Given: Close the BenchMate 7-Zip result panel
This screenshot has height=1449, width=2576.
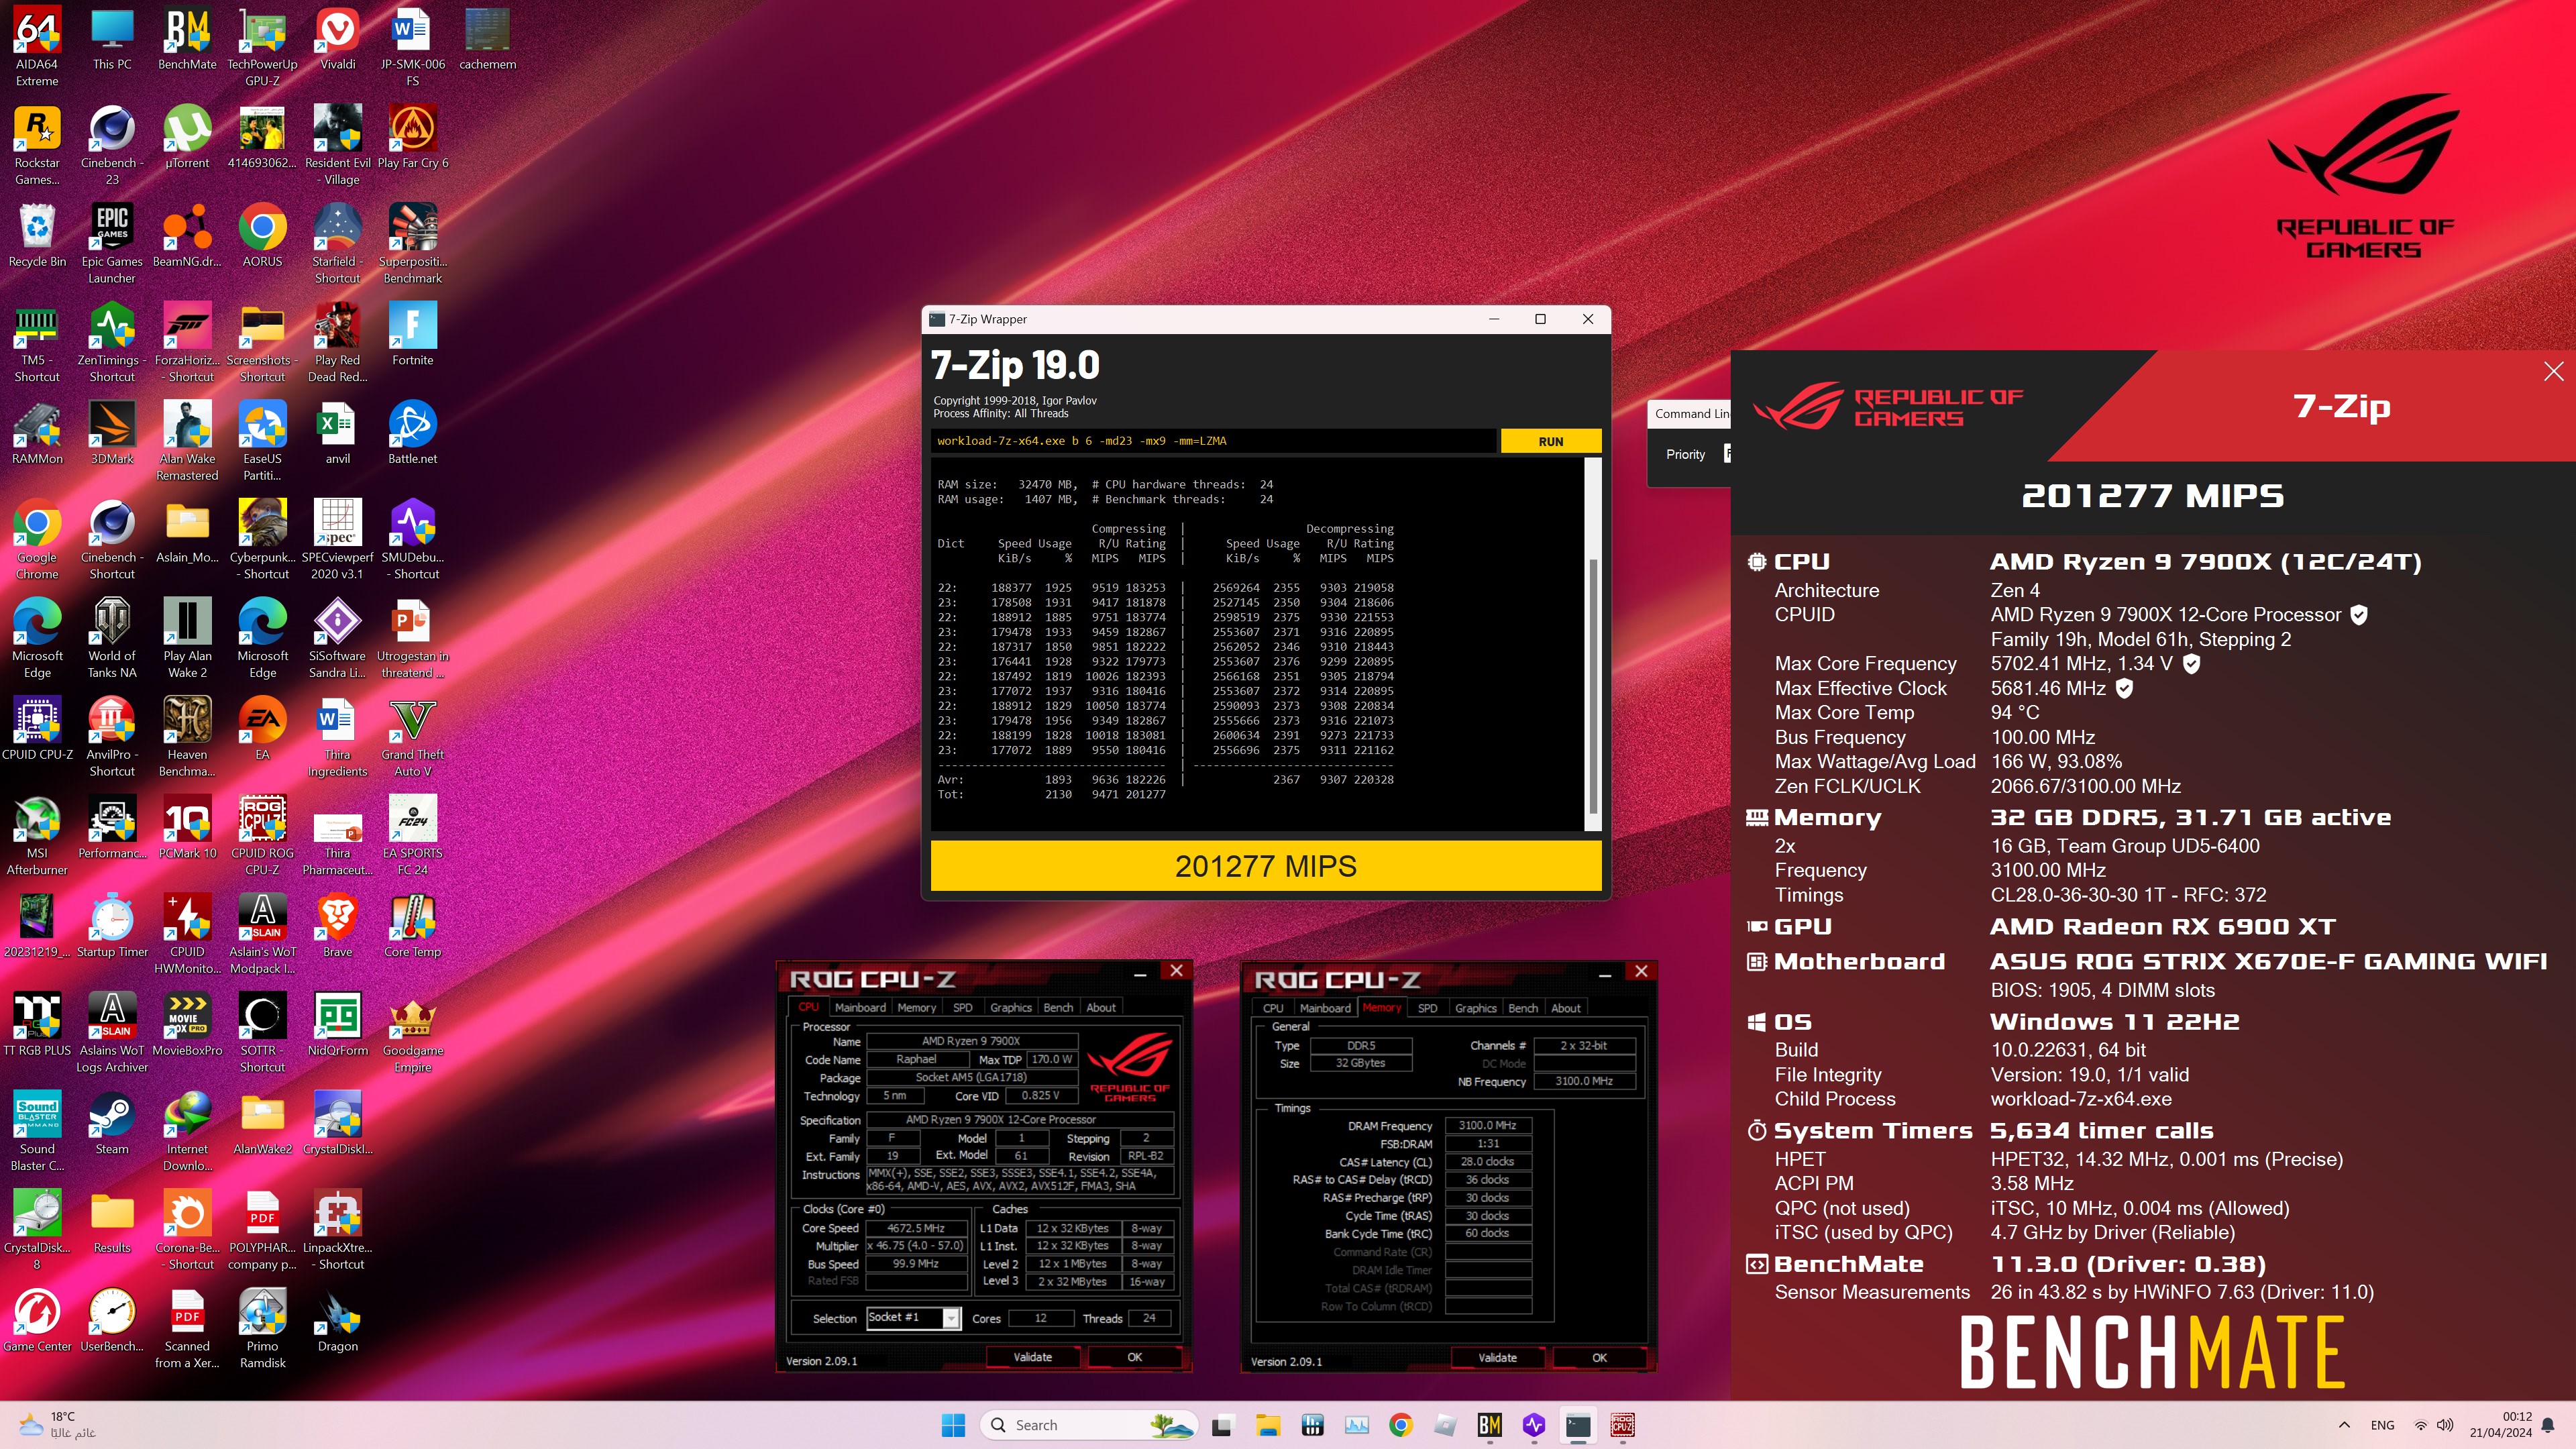Looking at the screenshot, I should [x=2553, y=371].
